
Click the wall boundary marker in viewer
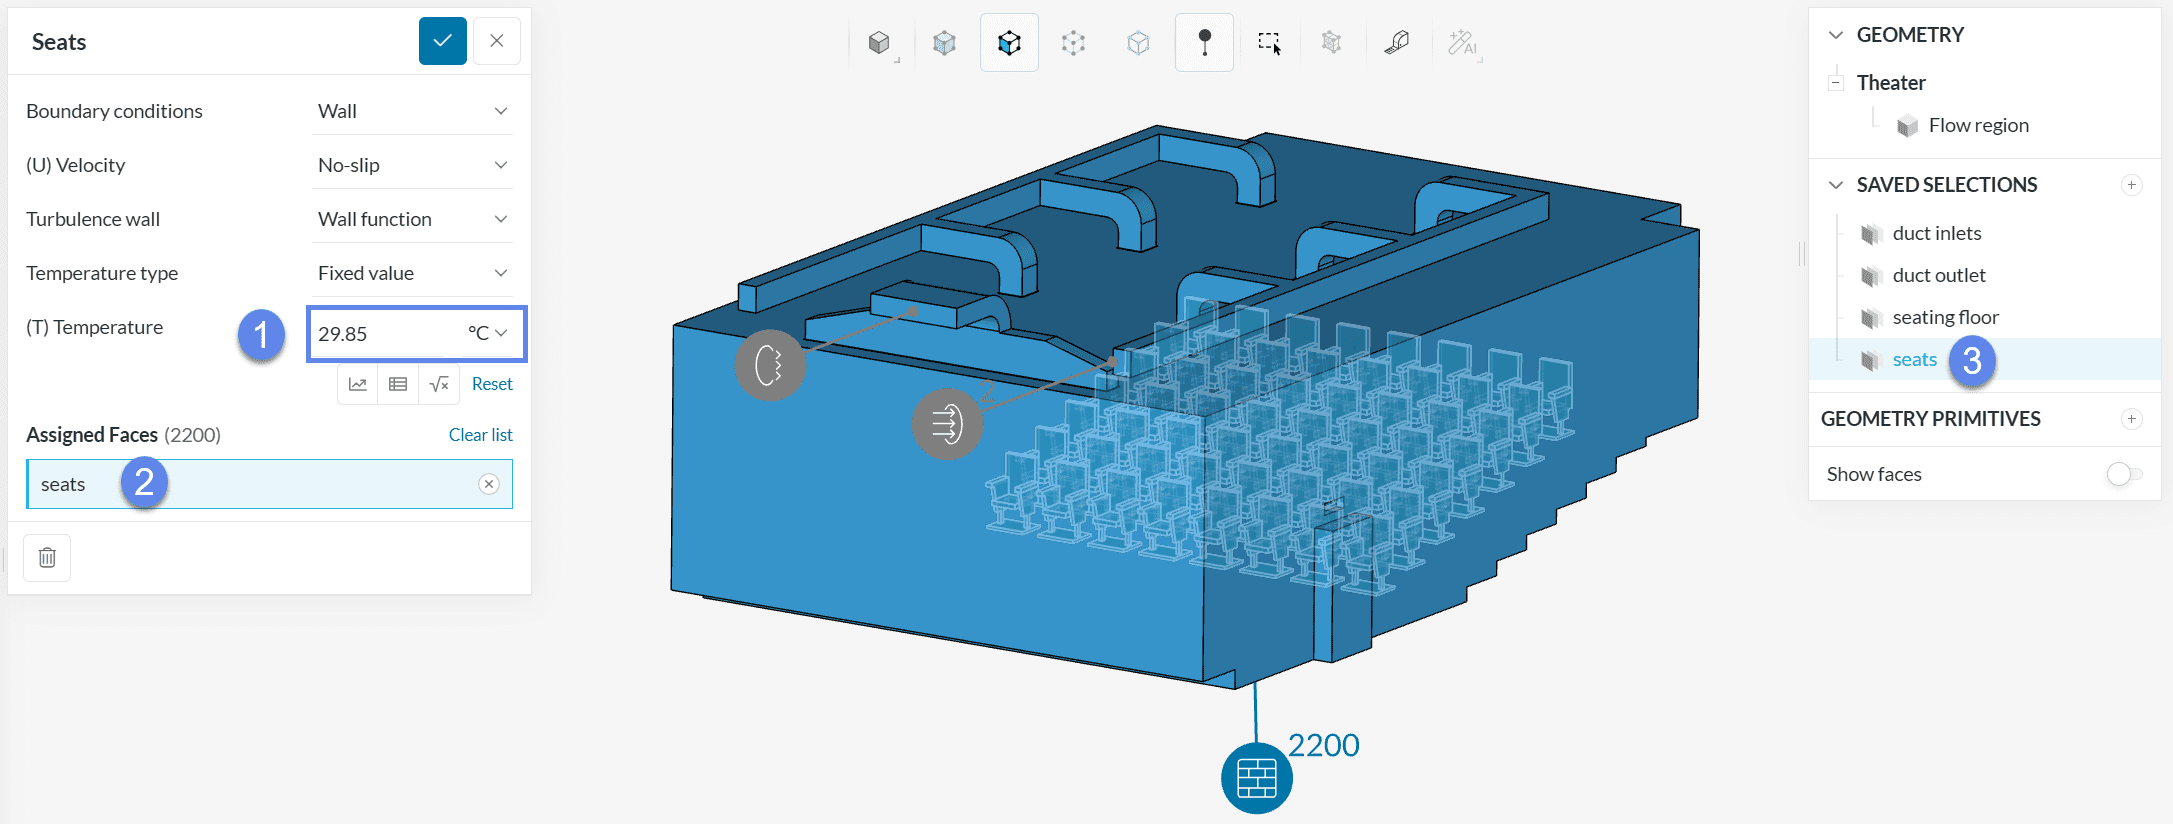[1256, 778]
